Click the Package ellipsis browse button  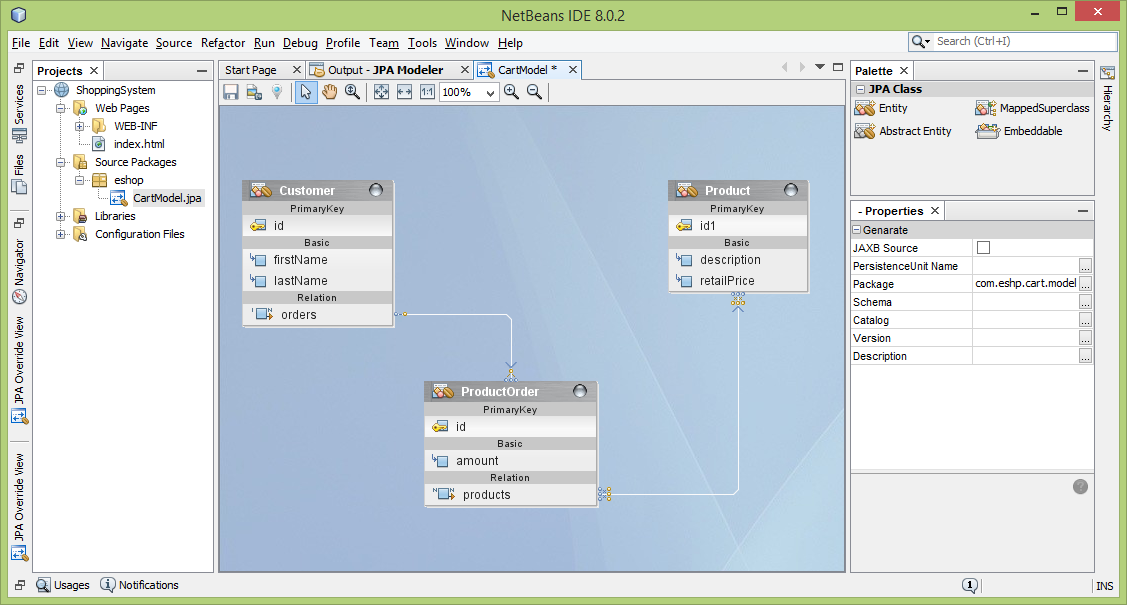click(1085, 284)
